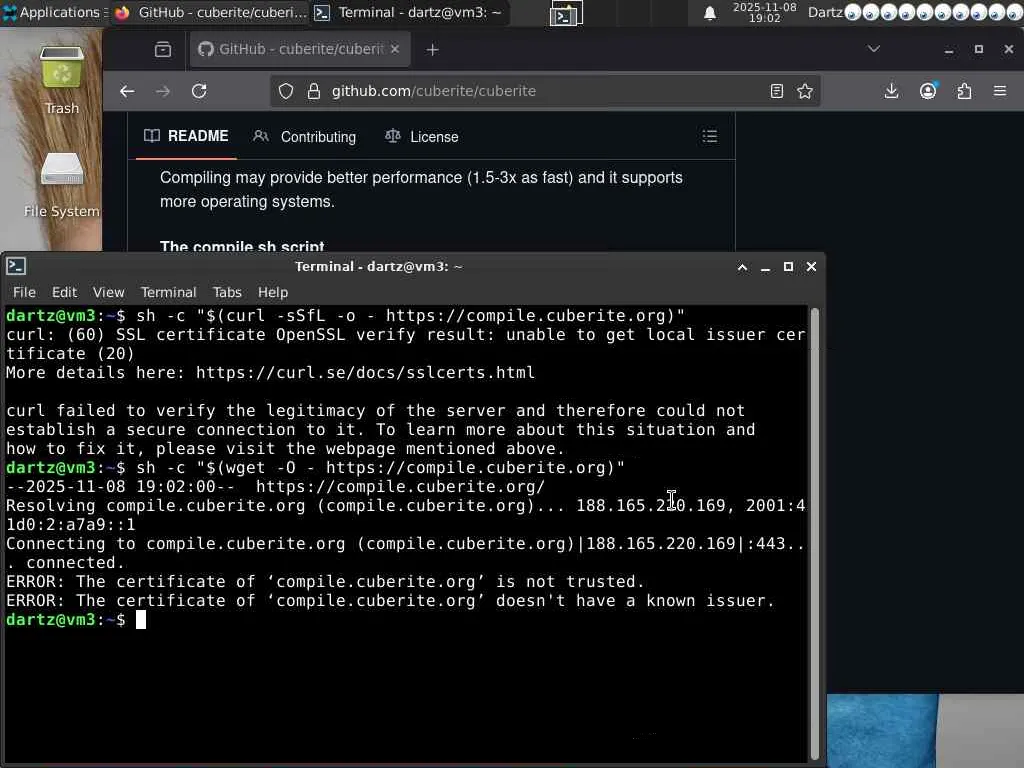Screen dimensions: 1024x768
Task: Open the Applications menu in the top panel
Action: click(54, 12)
